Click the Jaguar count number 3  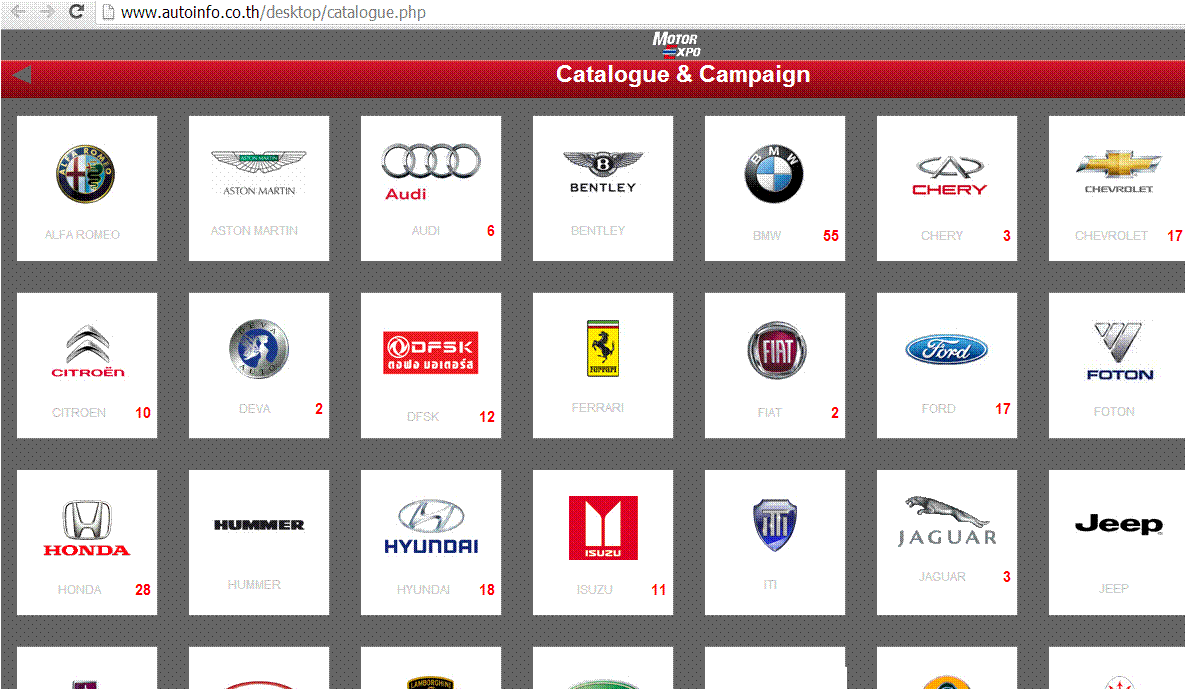click(1007, 577)
